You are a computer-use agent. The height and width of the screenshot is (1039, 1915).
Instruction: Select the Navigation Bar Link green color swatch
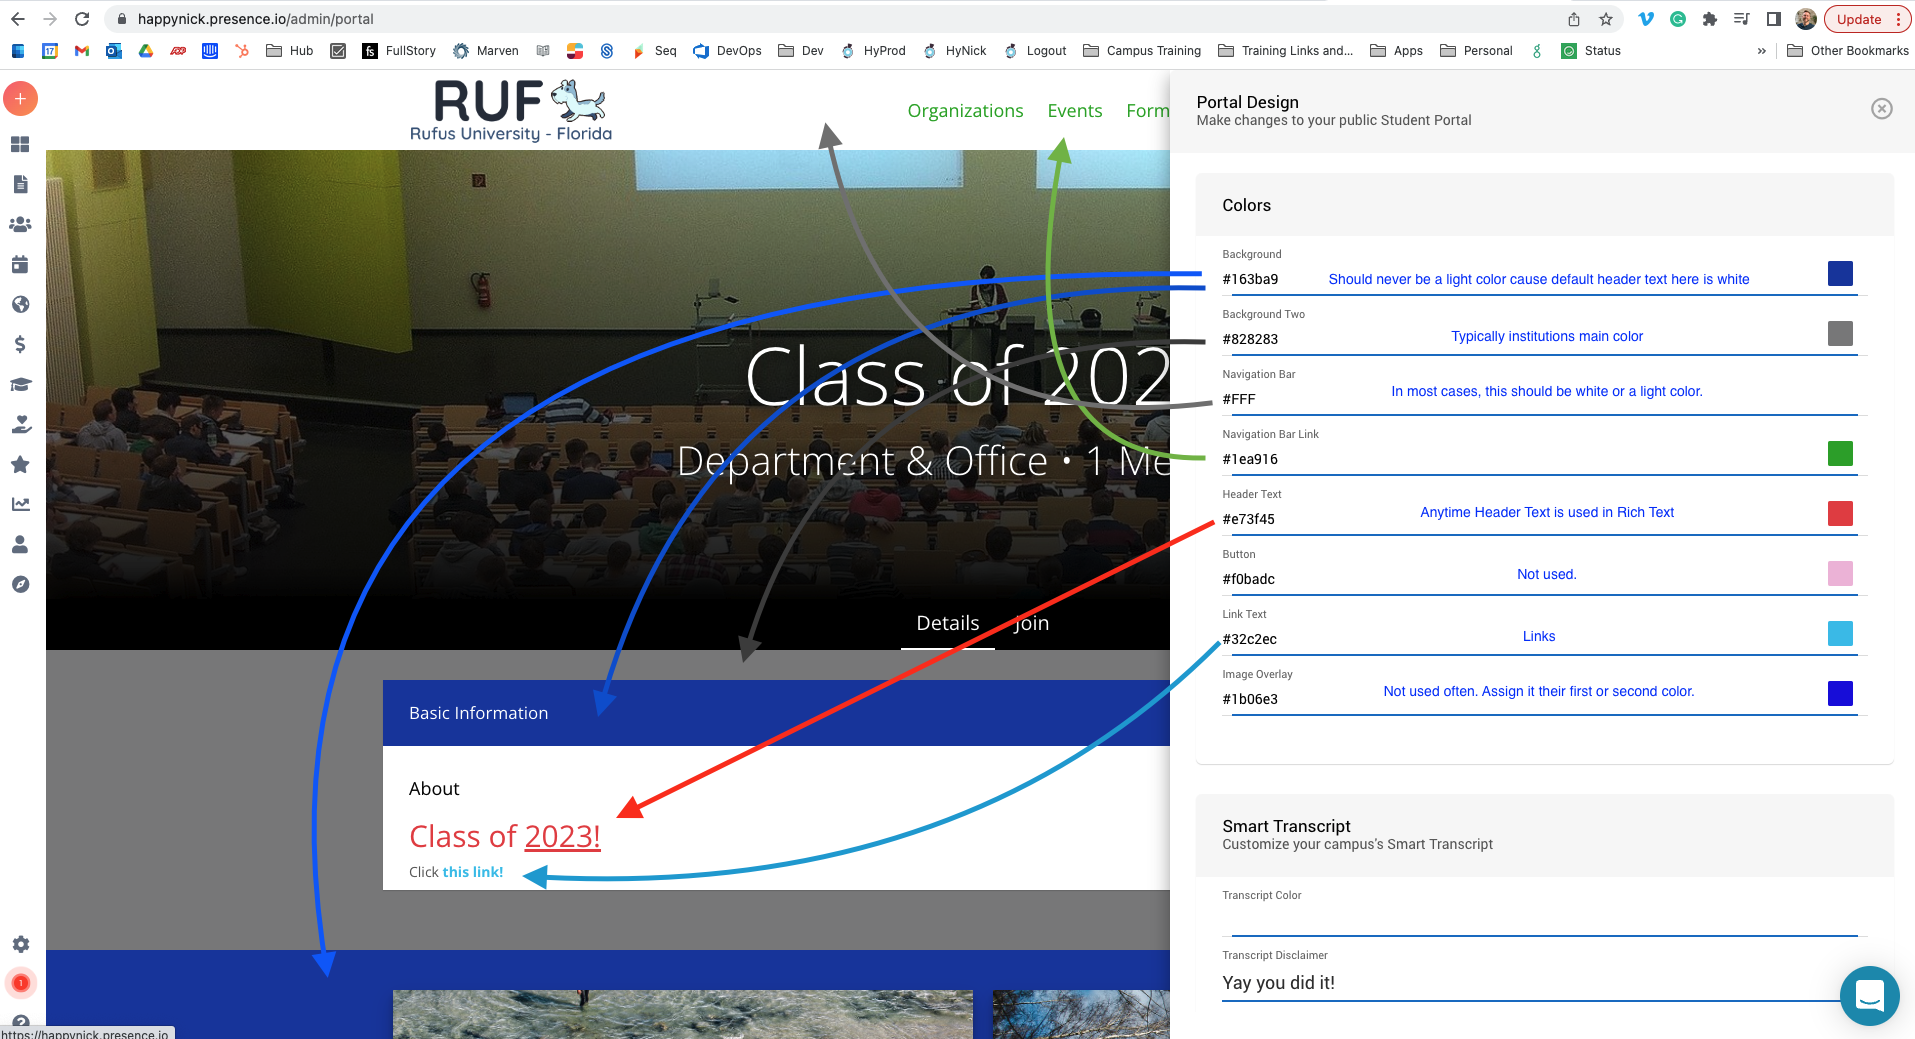click(x=1839, y=453)
